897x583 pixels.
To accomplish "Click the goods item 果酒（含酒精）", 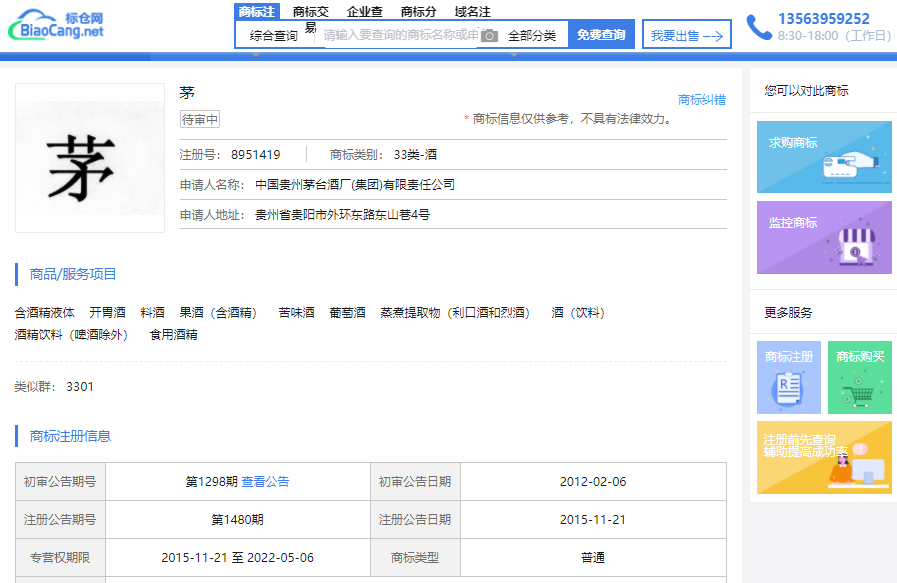I will tap(221, 312).
